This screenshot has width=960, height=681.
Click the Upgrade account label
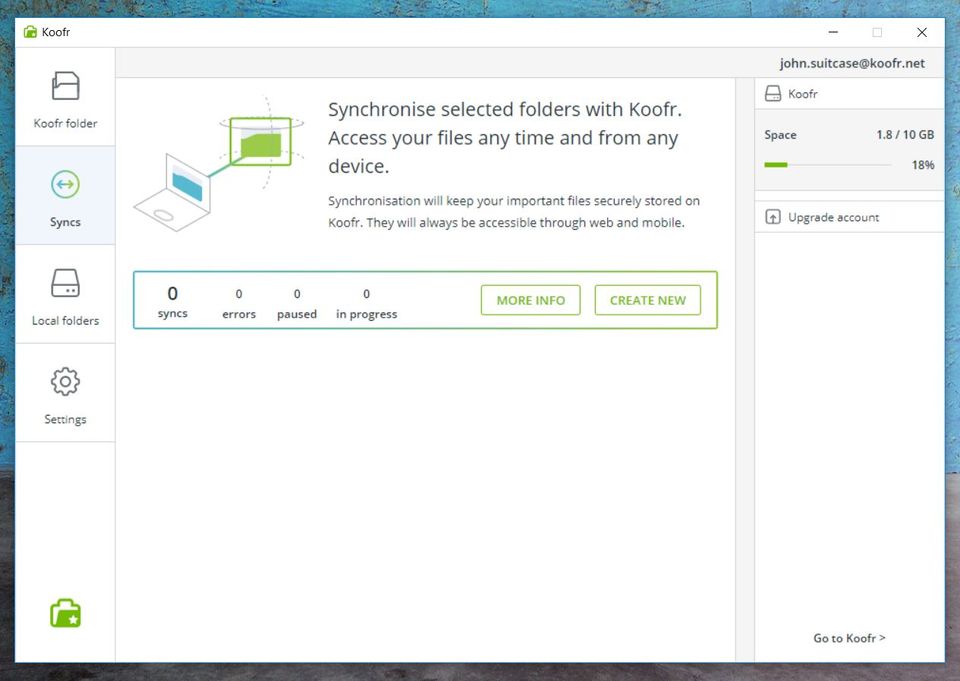pos(833,217)
